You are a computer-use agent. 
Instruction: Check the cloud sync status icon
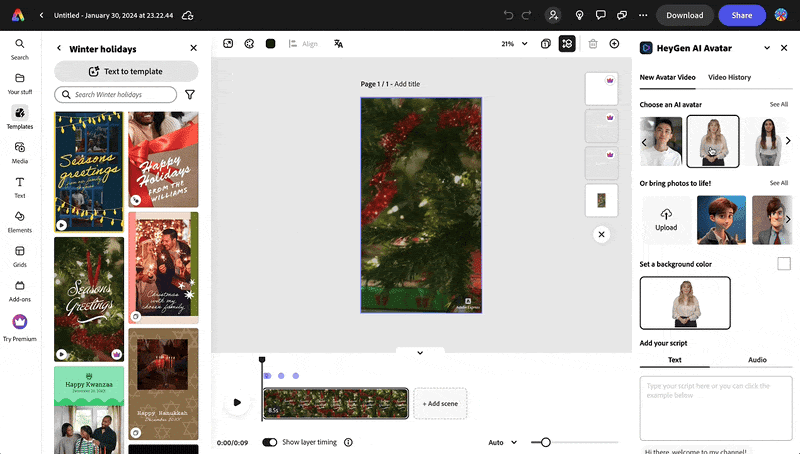pyautogui.click(x=188, y=15)
